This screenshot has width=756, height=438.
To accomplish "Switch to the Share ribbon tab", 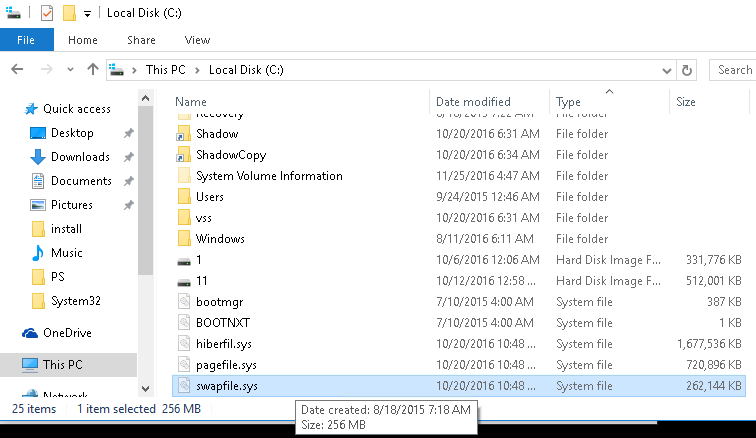I will [141, 40].
